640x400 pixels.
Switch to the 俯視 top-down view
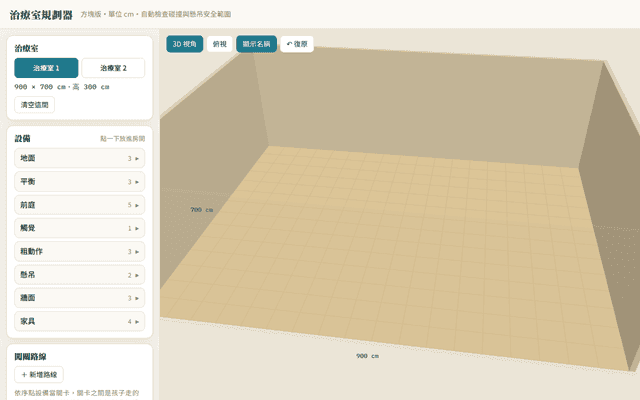(x=220, y=44)
